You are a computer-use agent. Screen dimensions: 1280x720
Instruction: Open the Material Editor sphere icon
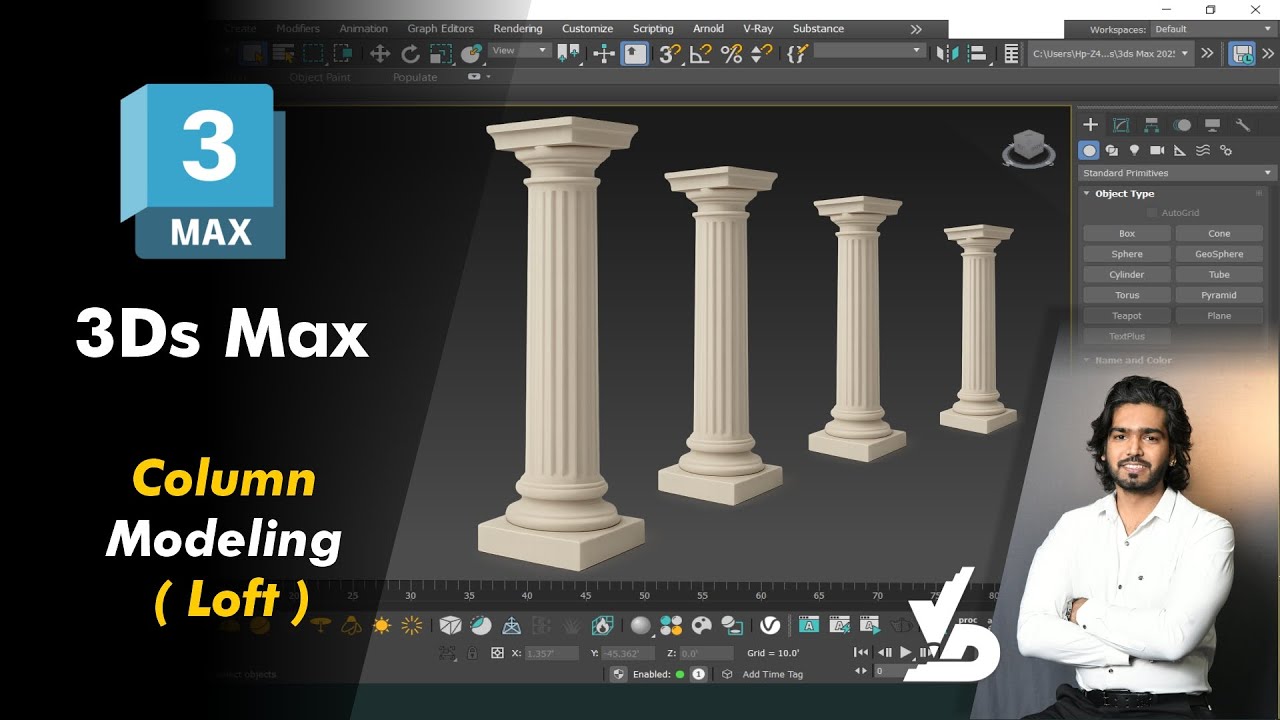(x=640, y=625)
